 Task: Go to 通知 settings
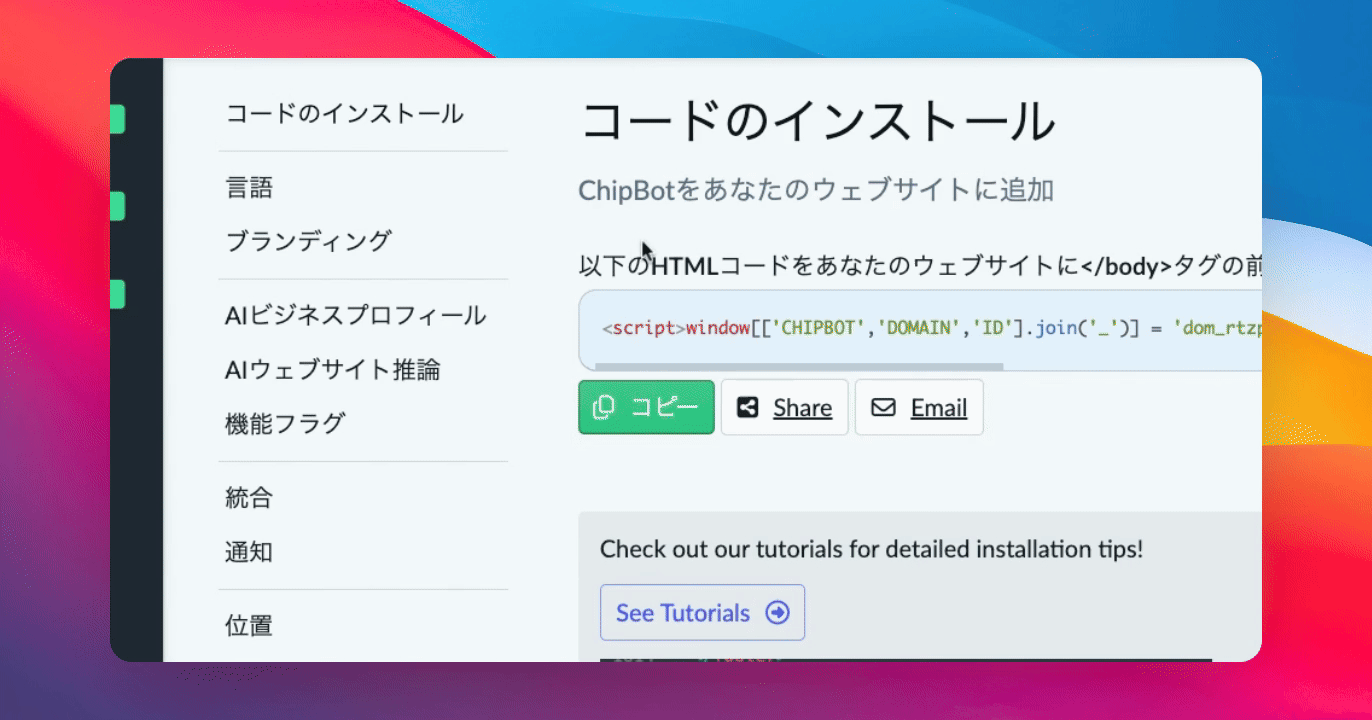tap(249, 552)
